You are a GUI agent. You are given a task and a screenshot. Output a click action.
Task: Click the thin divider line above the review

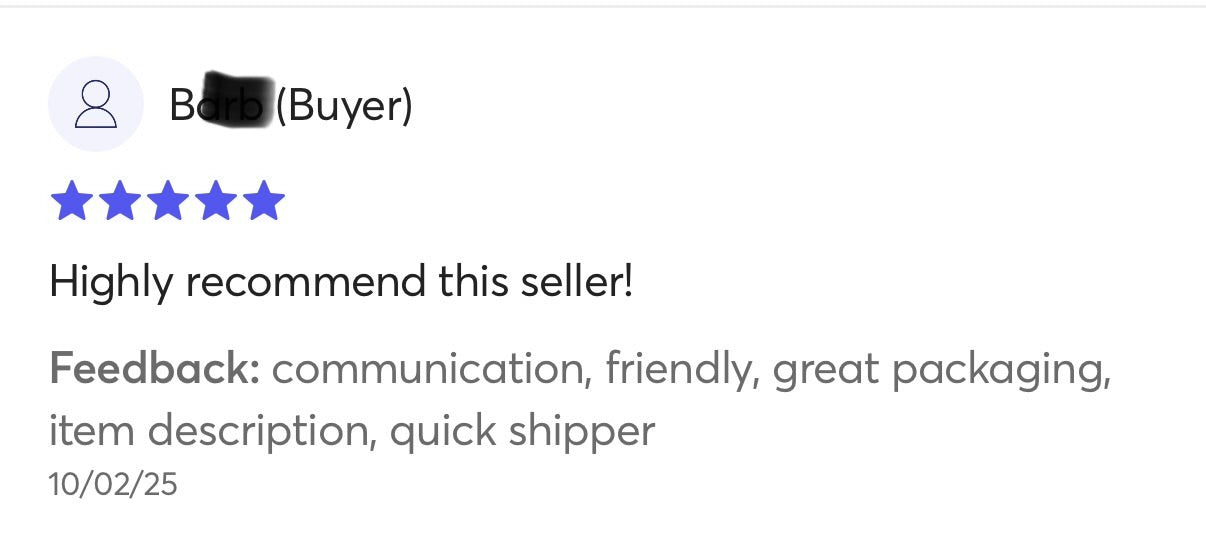tap(603, 7)
